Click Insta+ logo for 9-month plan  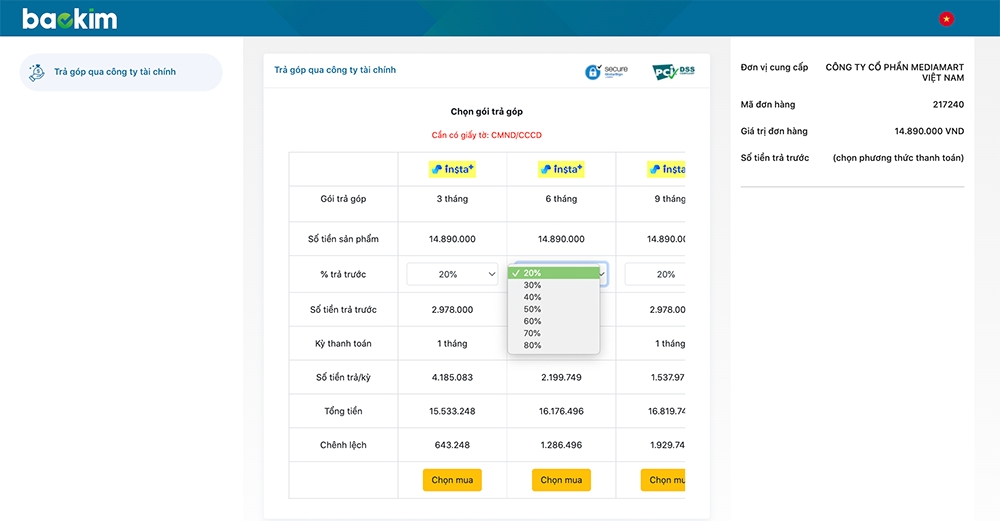(x=667, y=169)
